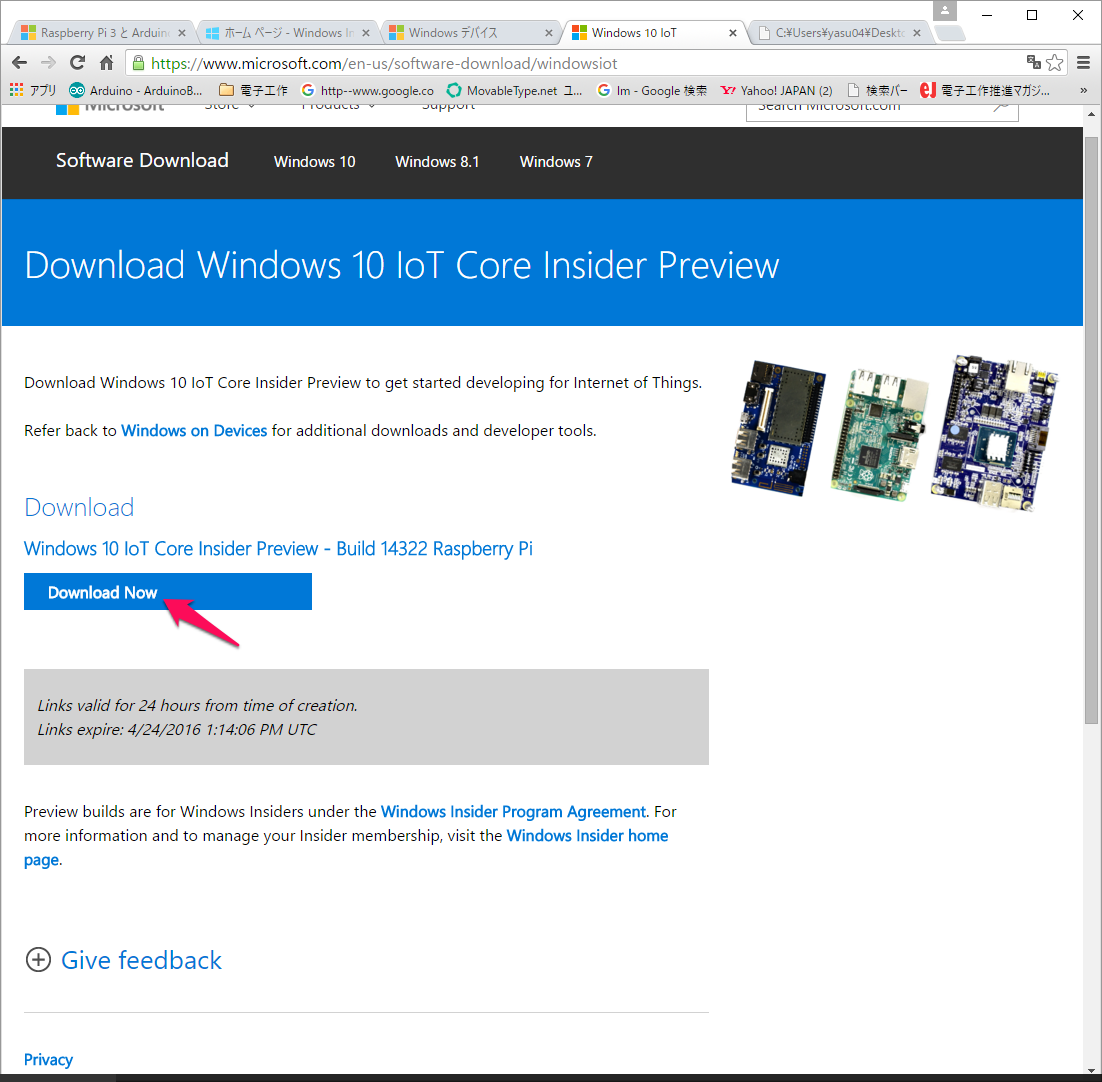Open the 電子工作推進マガジ... bookmark
The width and height of the screenshot is (1102, 1082).
point(985,91)
